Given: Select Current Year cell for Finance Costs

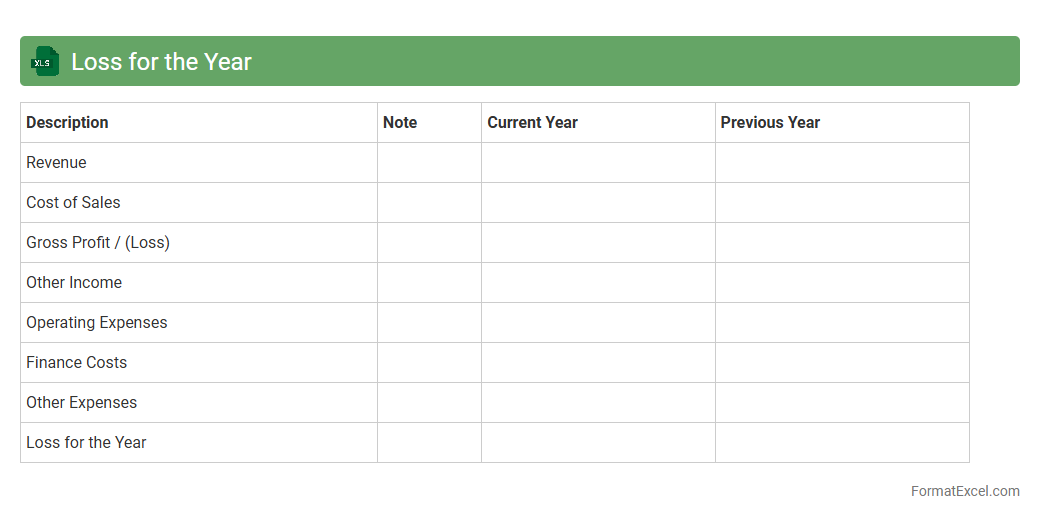Looking at the screenshot, I should 598,362.
